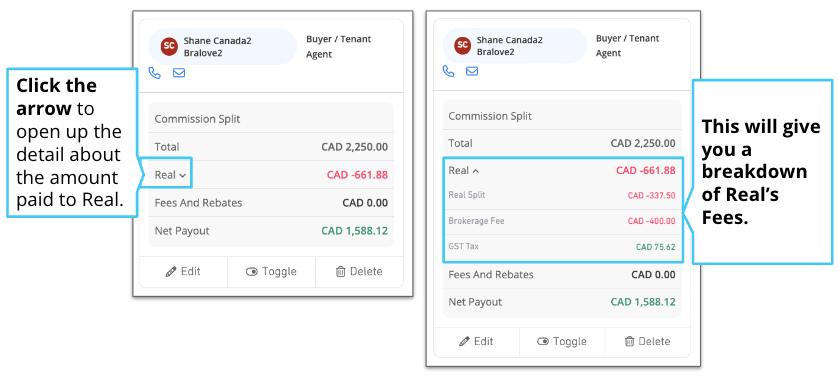This screenshot has height=379, width=838.
Task: Select the Shane Canada2 Bralove2 chip on the right
Action: (x=515, y=45)
